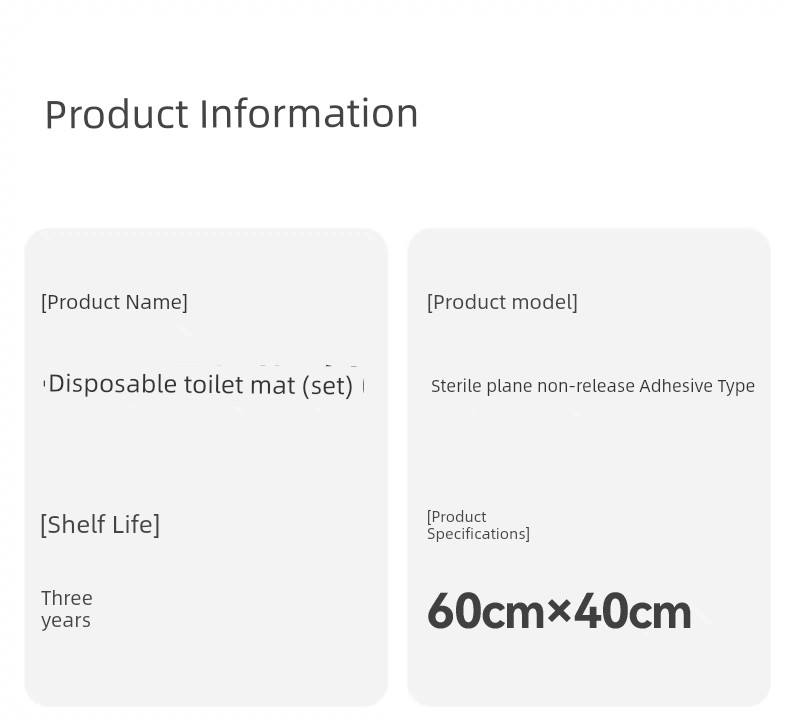Viewport: 790px width, 717px height.
Task: Click the word Information in the heading
Action: tap(309, 114)
